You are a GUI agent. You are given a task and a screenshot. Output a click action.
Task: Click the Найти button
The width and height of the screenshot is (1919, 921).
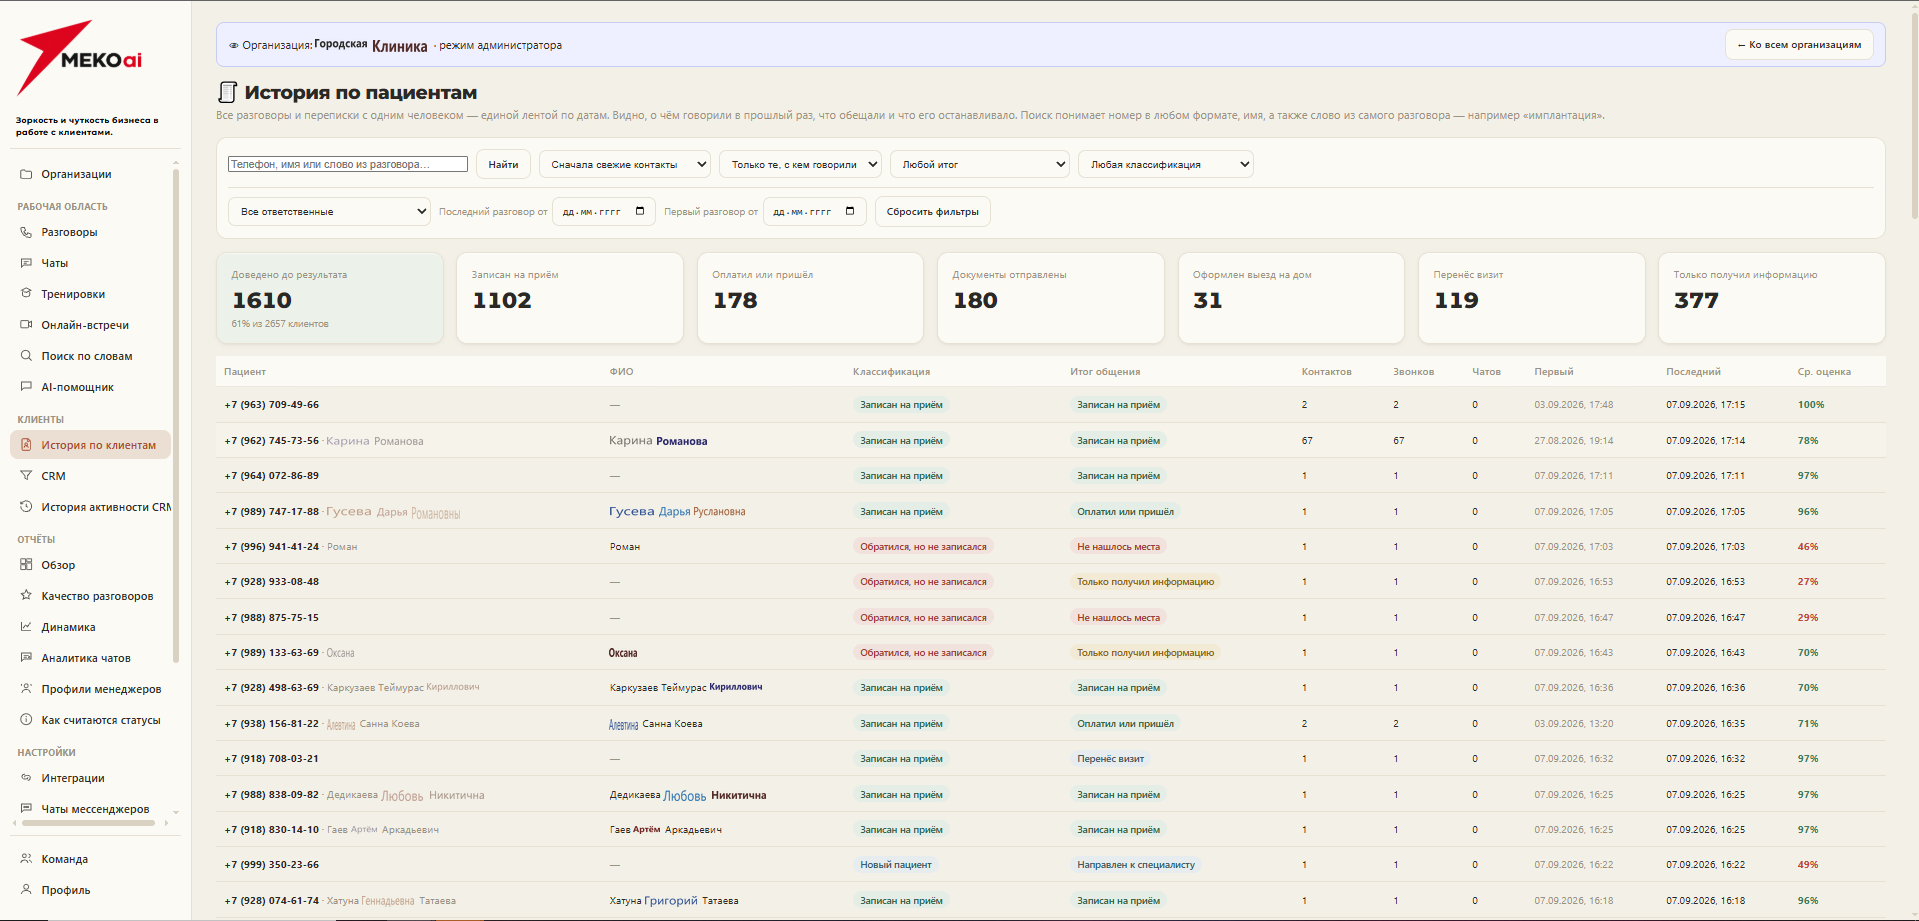click(503, 164)
